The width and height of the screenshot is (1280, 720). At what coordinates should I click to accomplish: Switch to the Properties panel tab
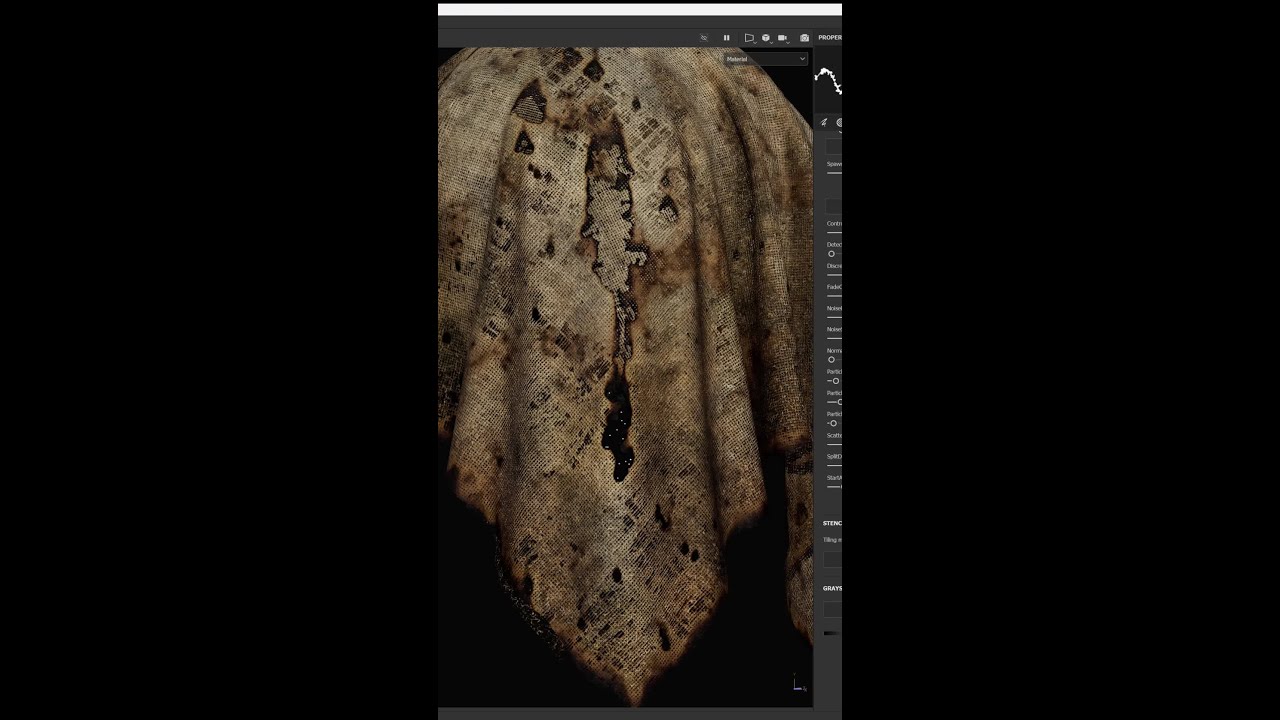coord(830,38)
